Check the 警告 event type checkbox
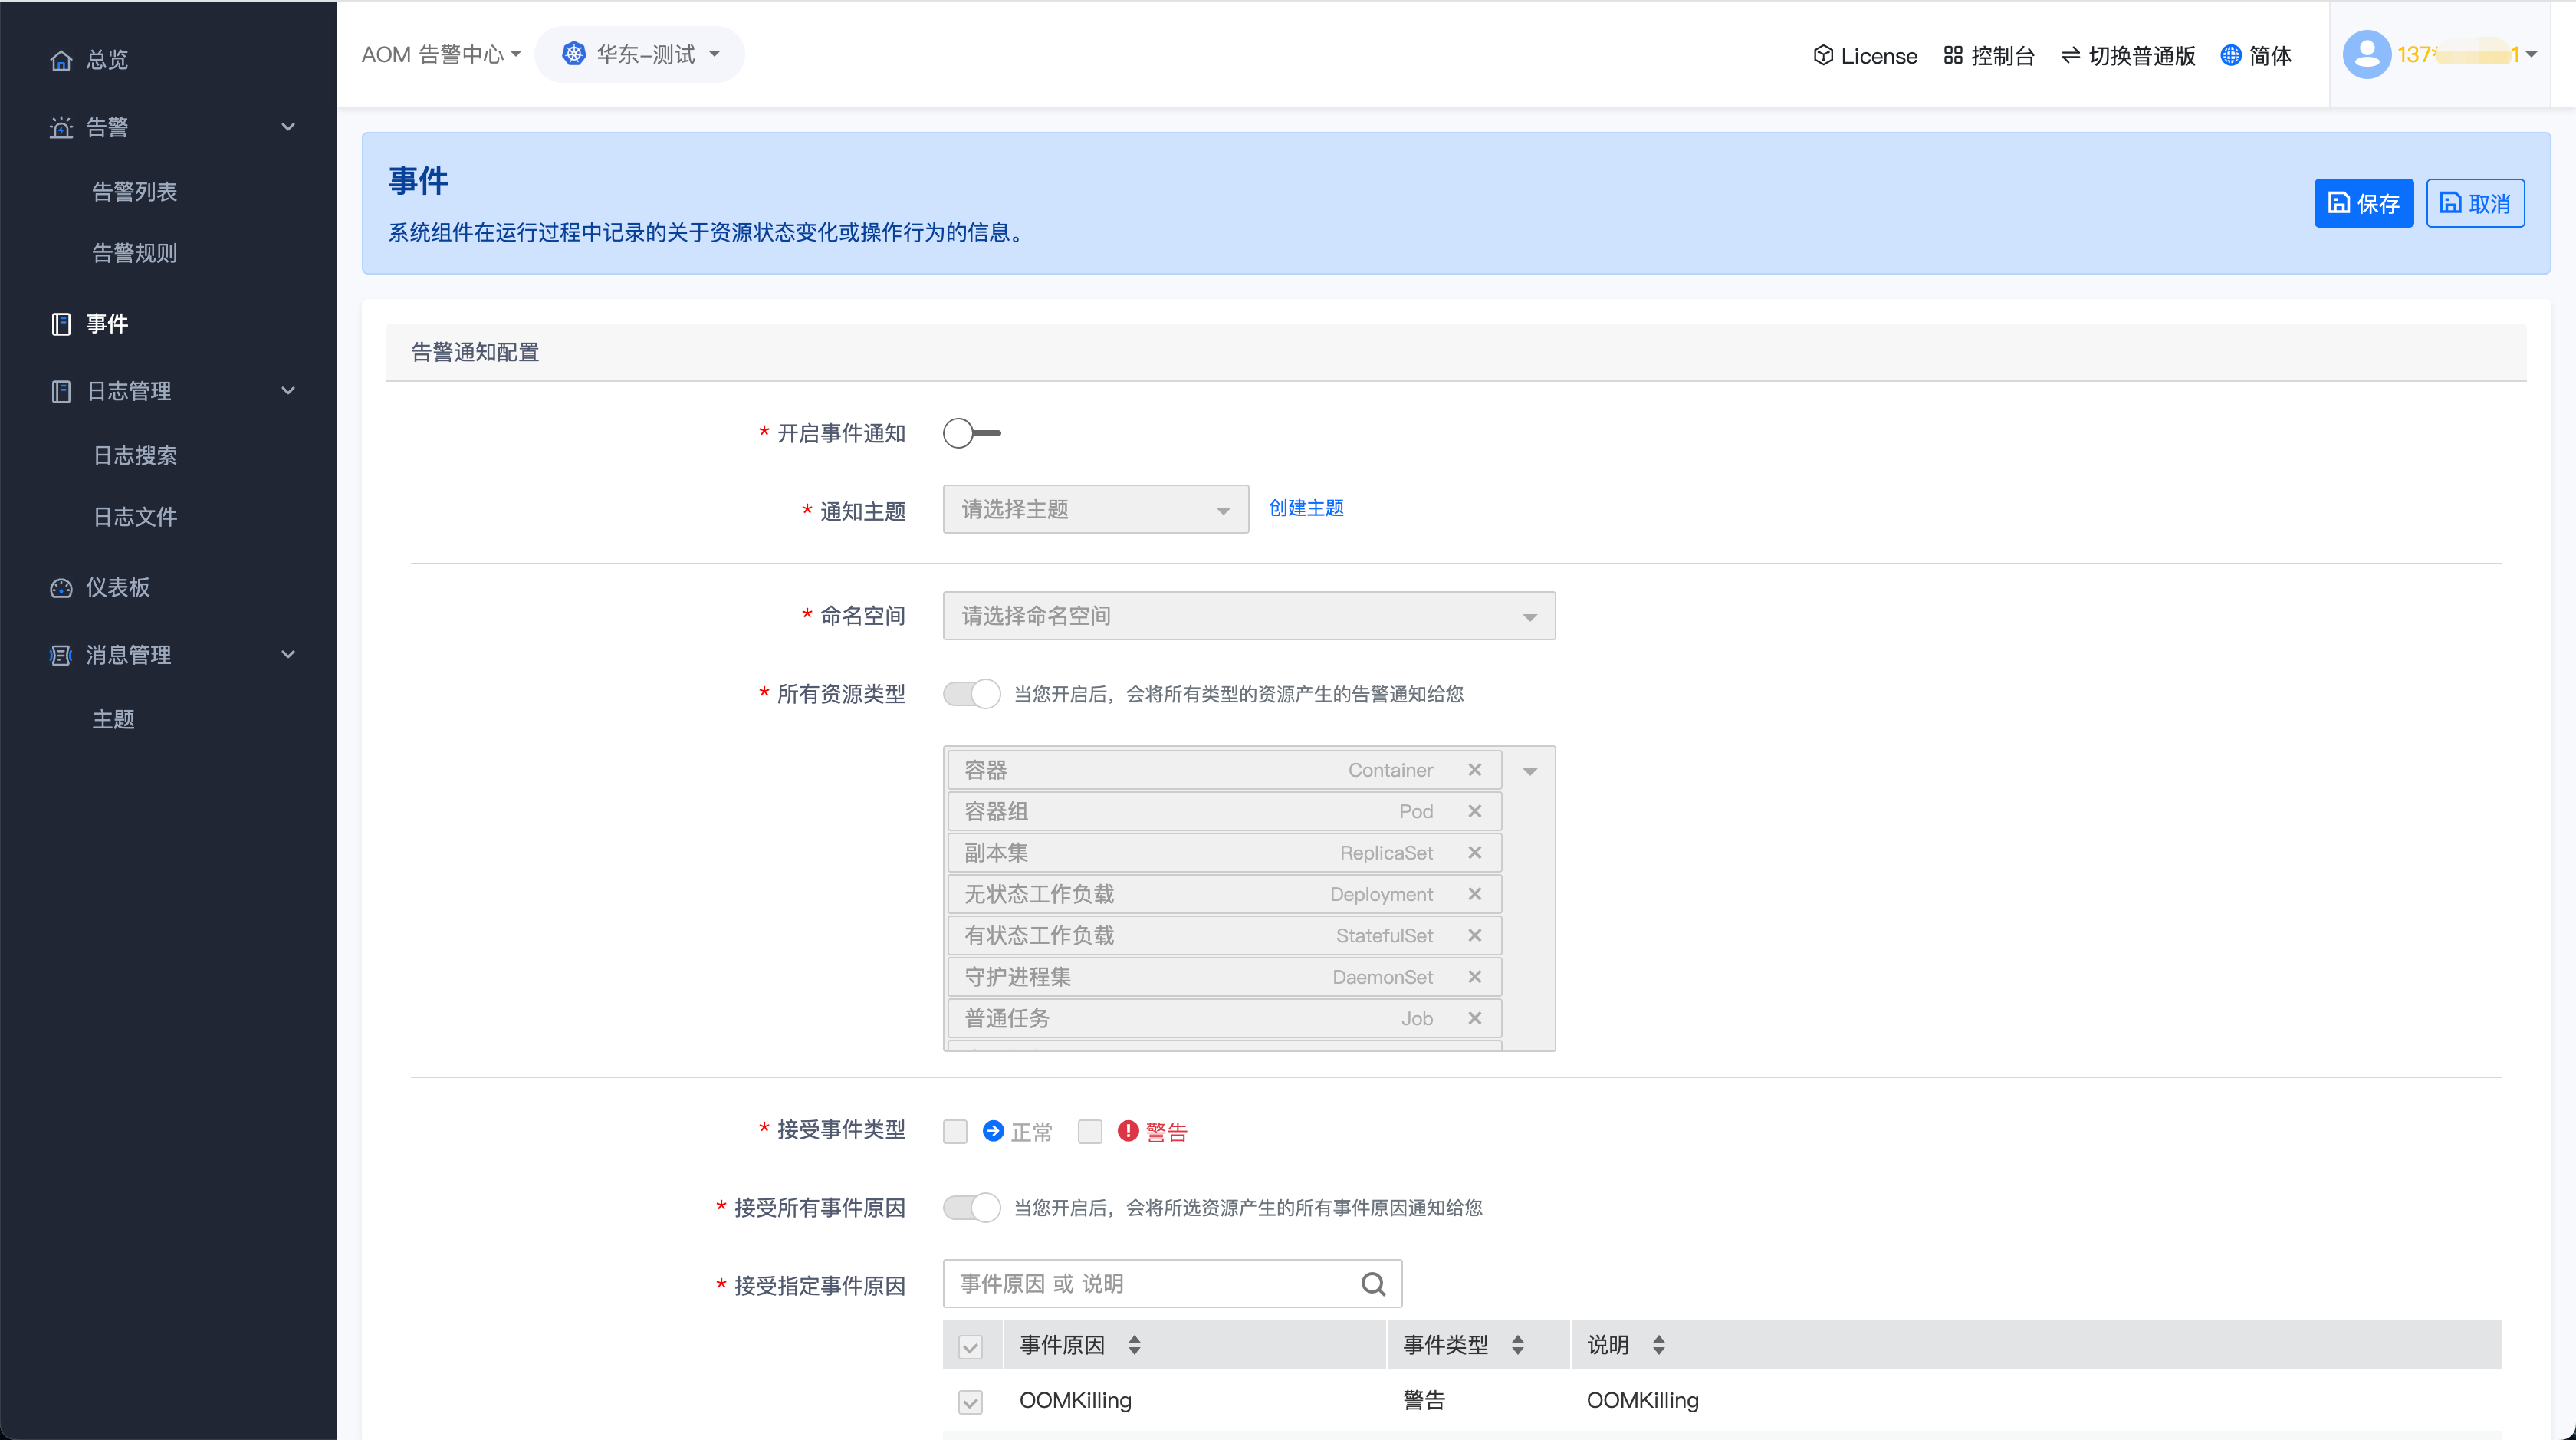 tap(1090, 1131)
